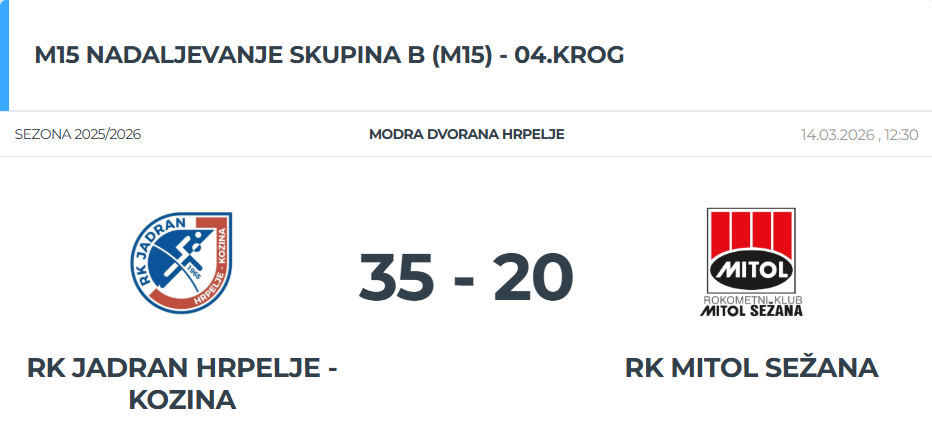932x446 pixels.
Task: Click the blue accent bar beside the title
Action: click(4, 56)
